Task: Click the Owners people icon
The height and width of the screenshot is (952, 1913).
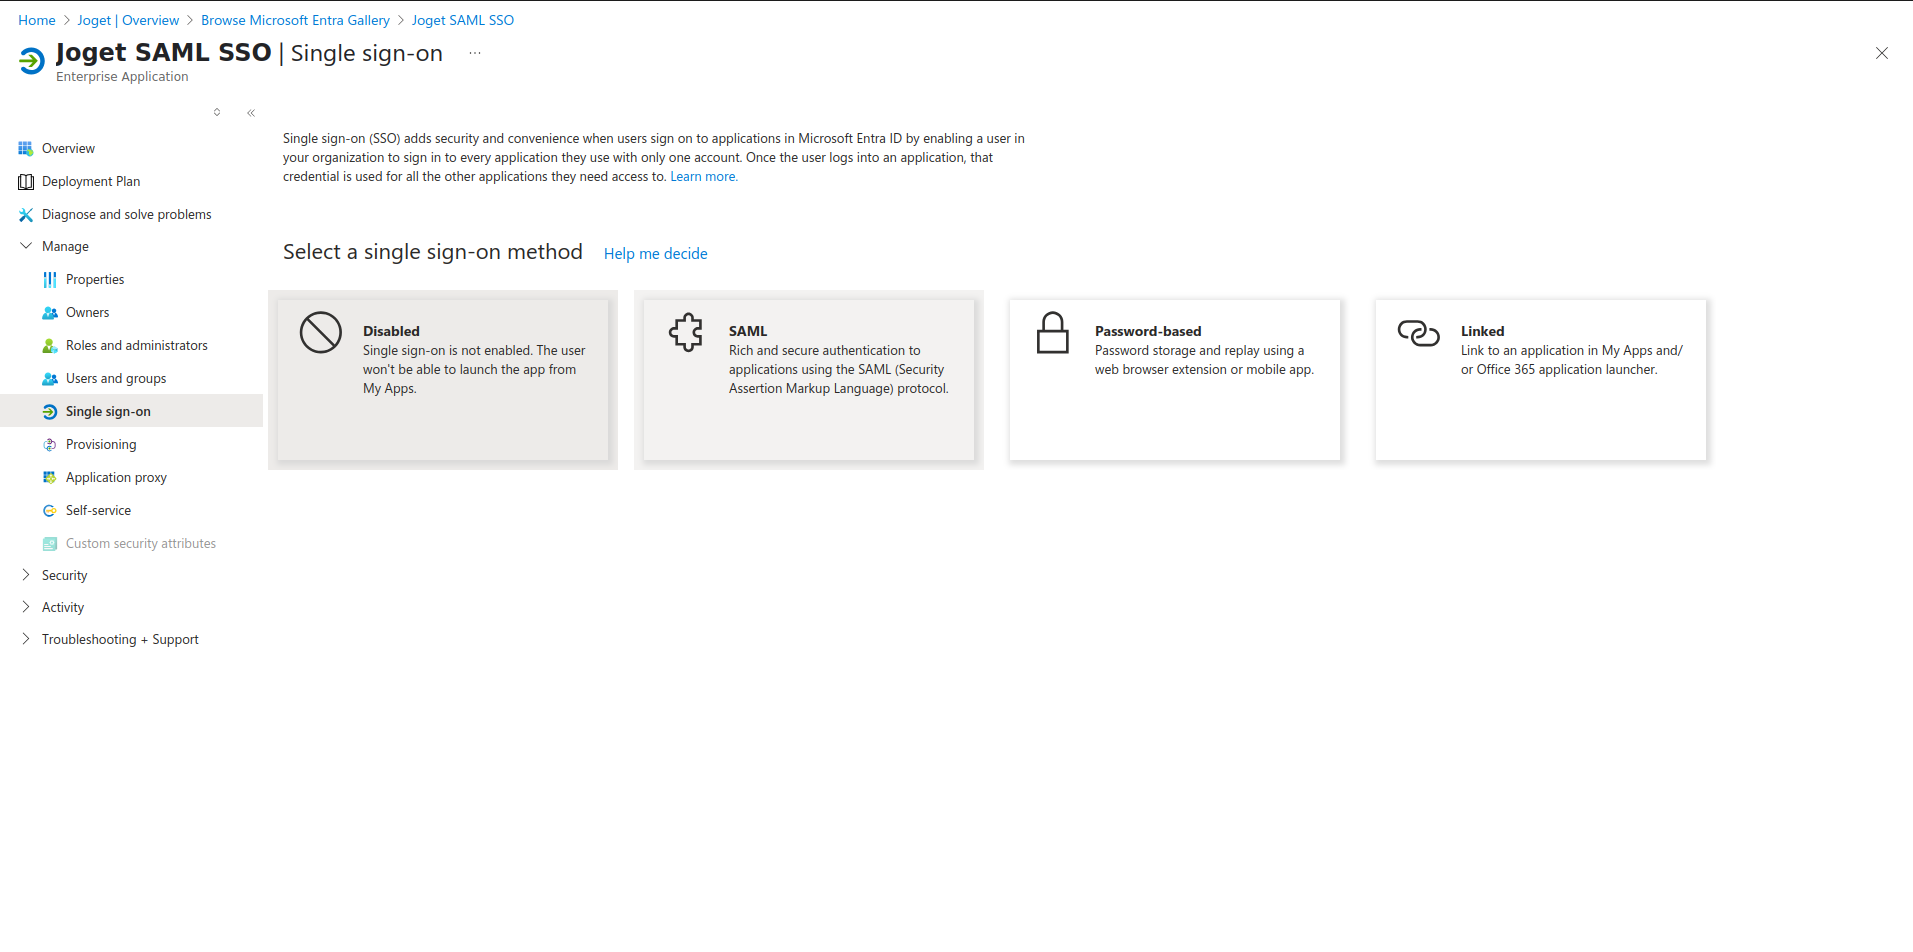Action: tap(50, 313)
